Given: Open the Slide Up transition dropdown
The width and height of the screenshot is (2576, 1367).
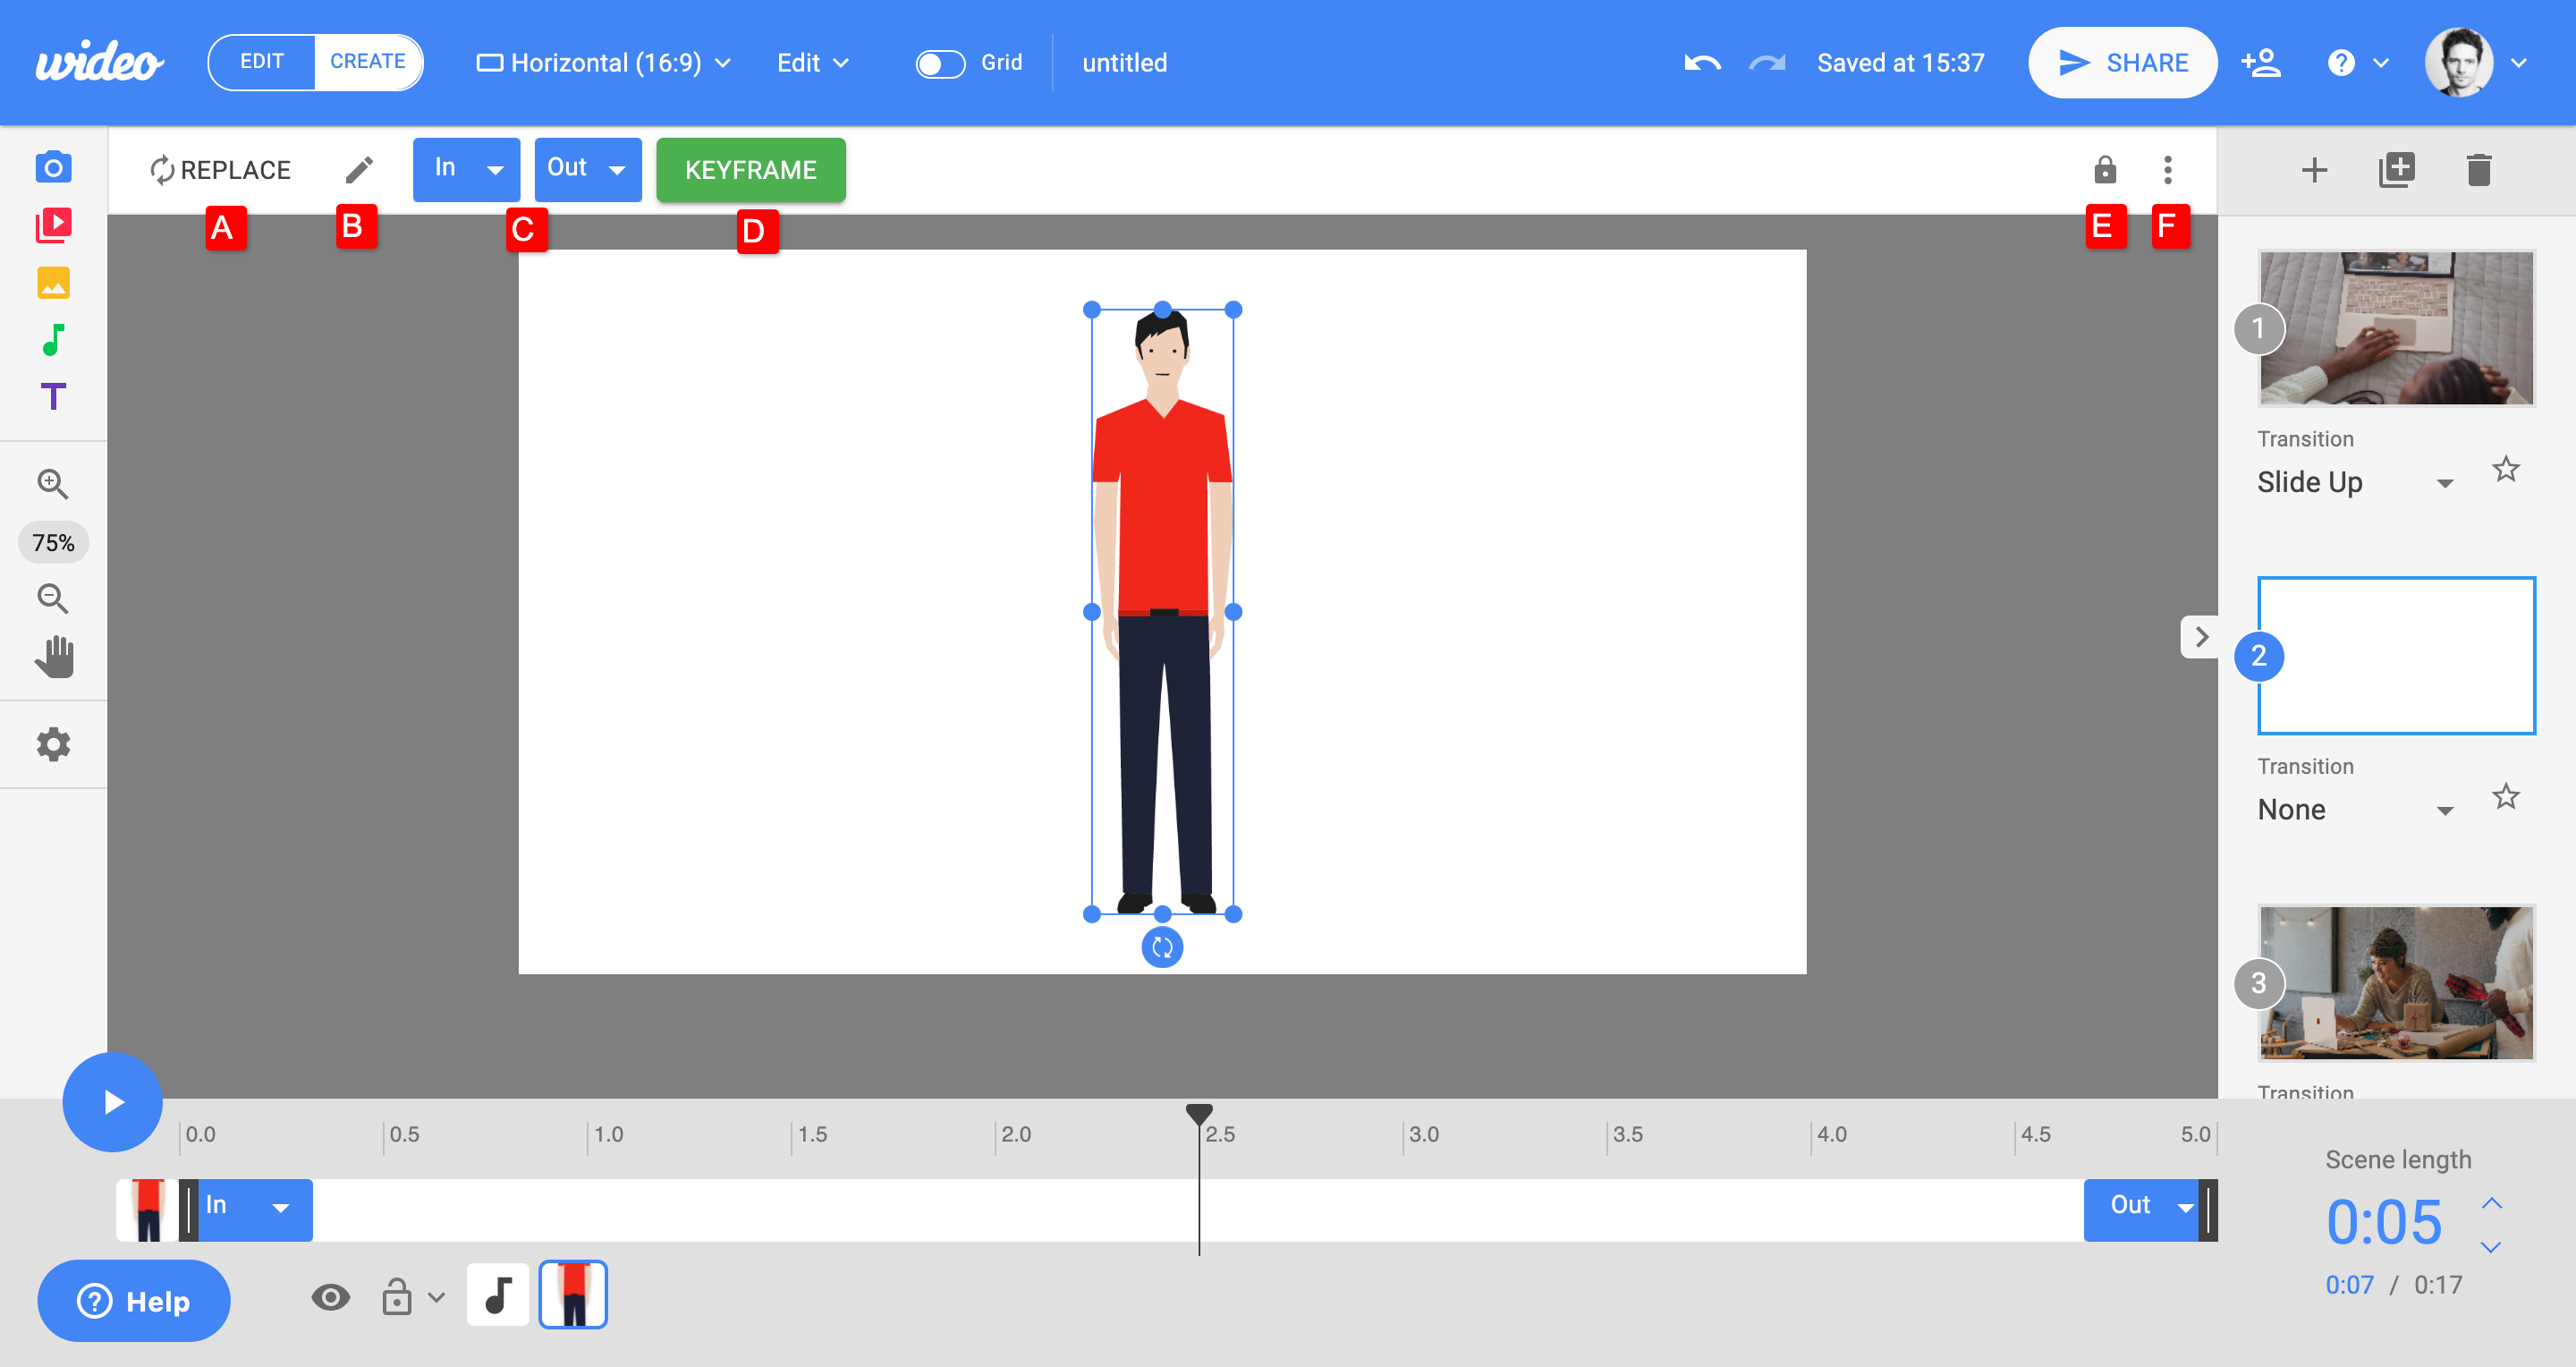Looking at the screenshot, I should tap(2355, 482).
